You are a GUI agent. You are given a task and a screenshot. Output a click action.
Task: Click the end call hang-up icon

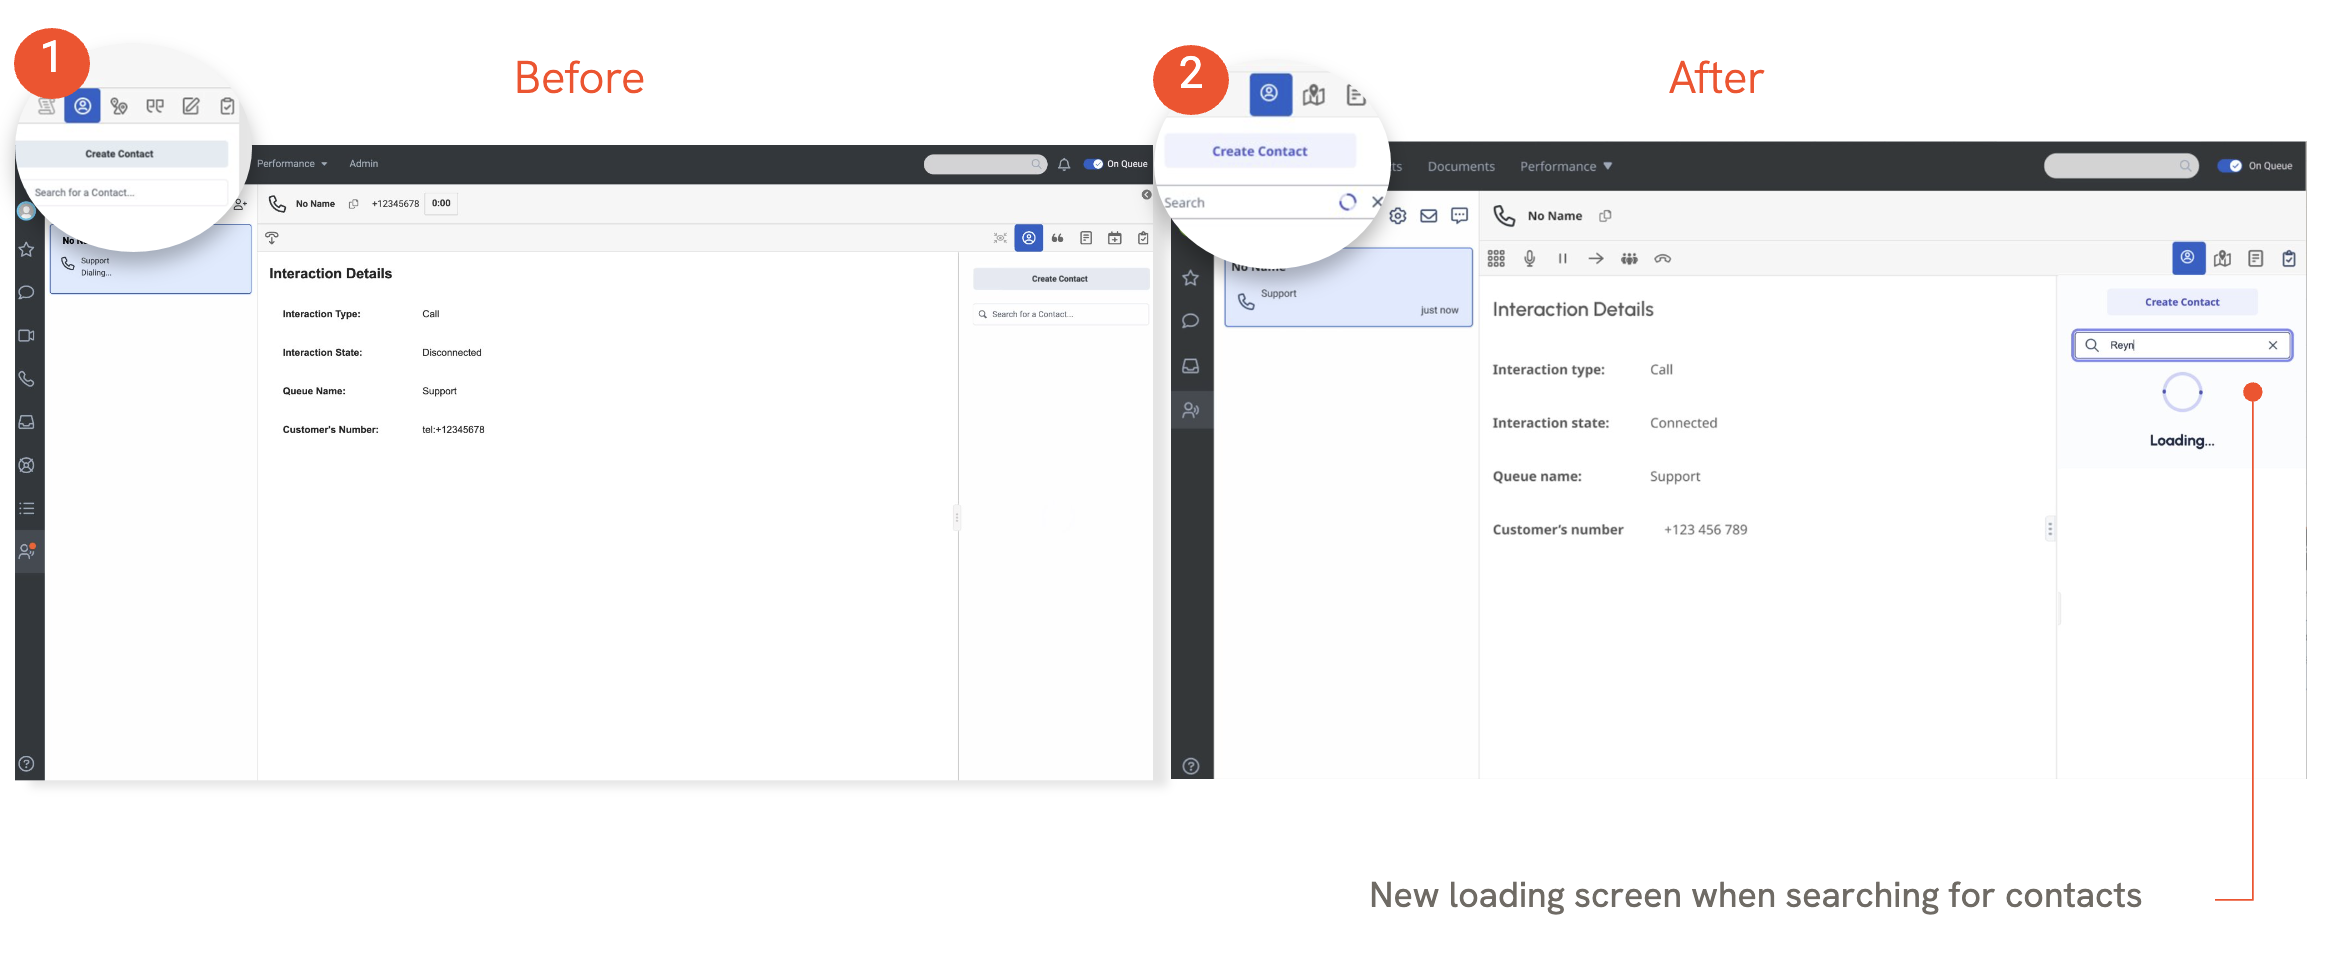[1663, 259]
